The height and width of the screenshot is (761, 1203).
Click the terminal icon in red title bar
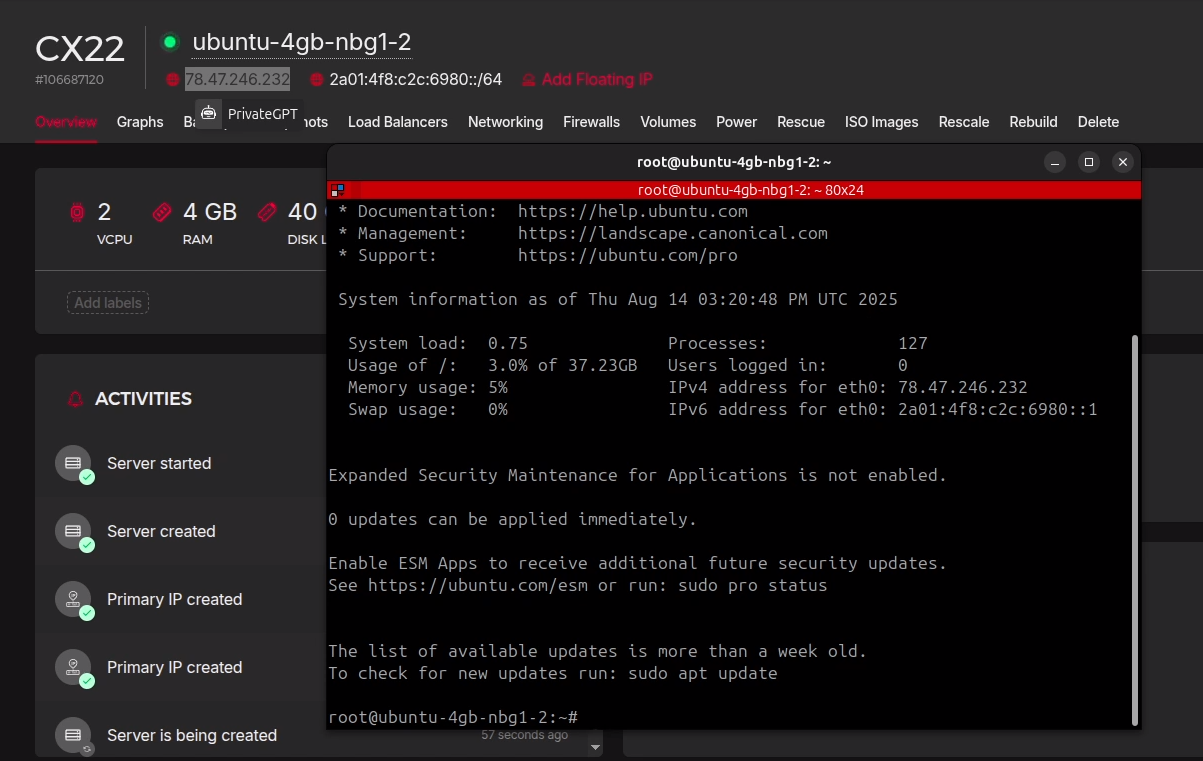(x=338, y=189)
